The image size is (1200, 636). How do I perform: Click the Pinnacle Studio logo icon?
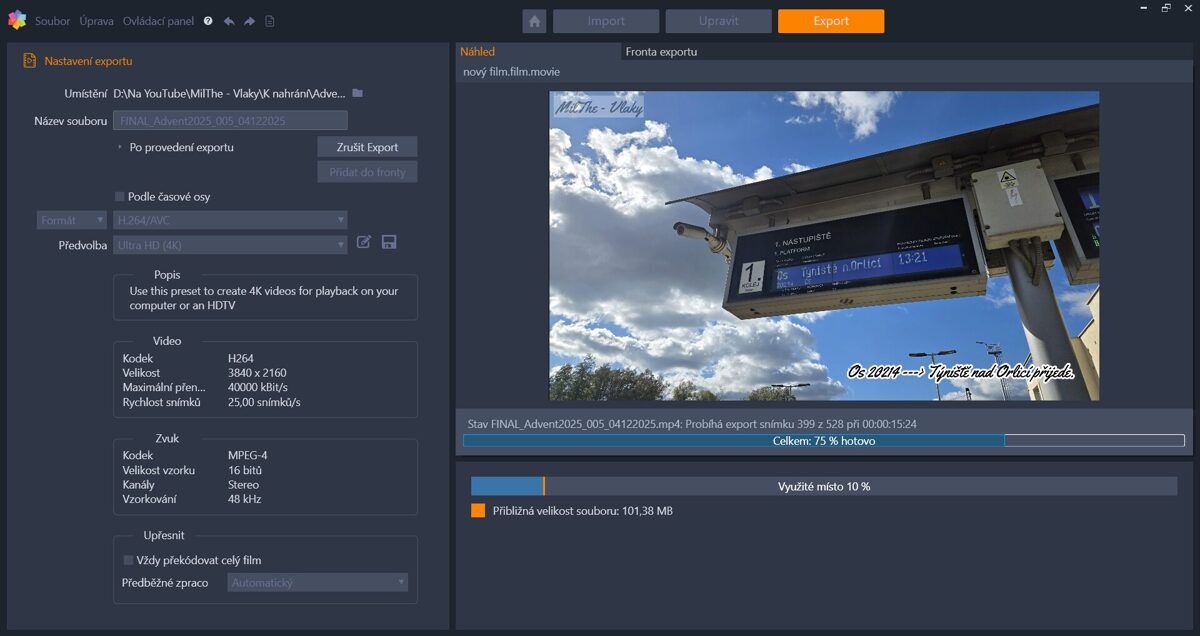(16, 20)
